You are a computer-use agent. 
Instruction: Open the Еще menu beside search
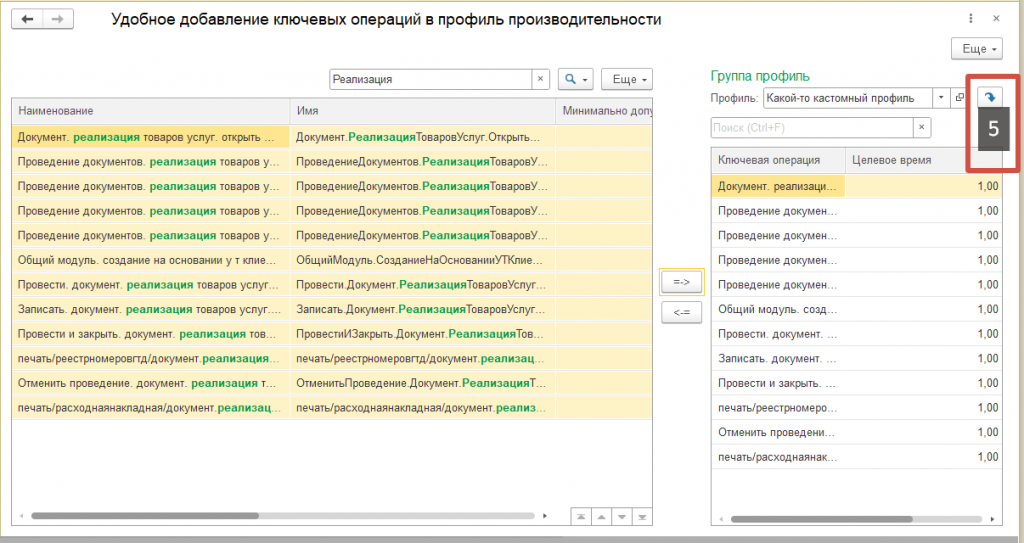pyautogui.click(x=626, y=79)
